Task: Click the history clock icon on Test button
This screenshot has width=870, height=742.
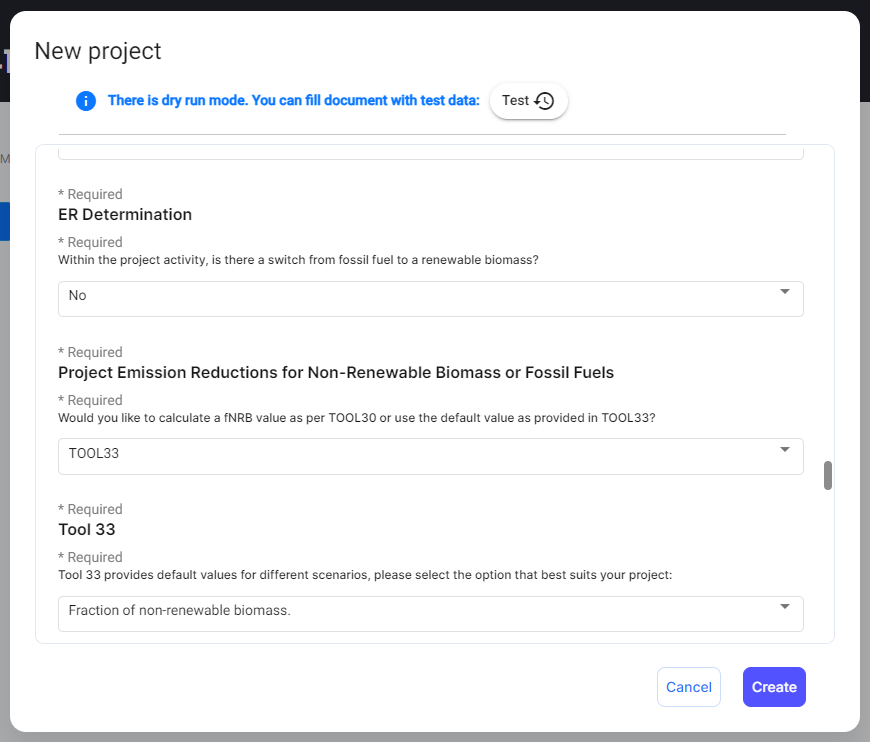Action: pyautogui.click(x=544, y=101)
